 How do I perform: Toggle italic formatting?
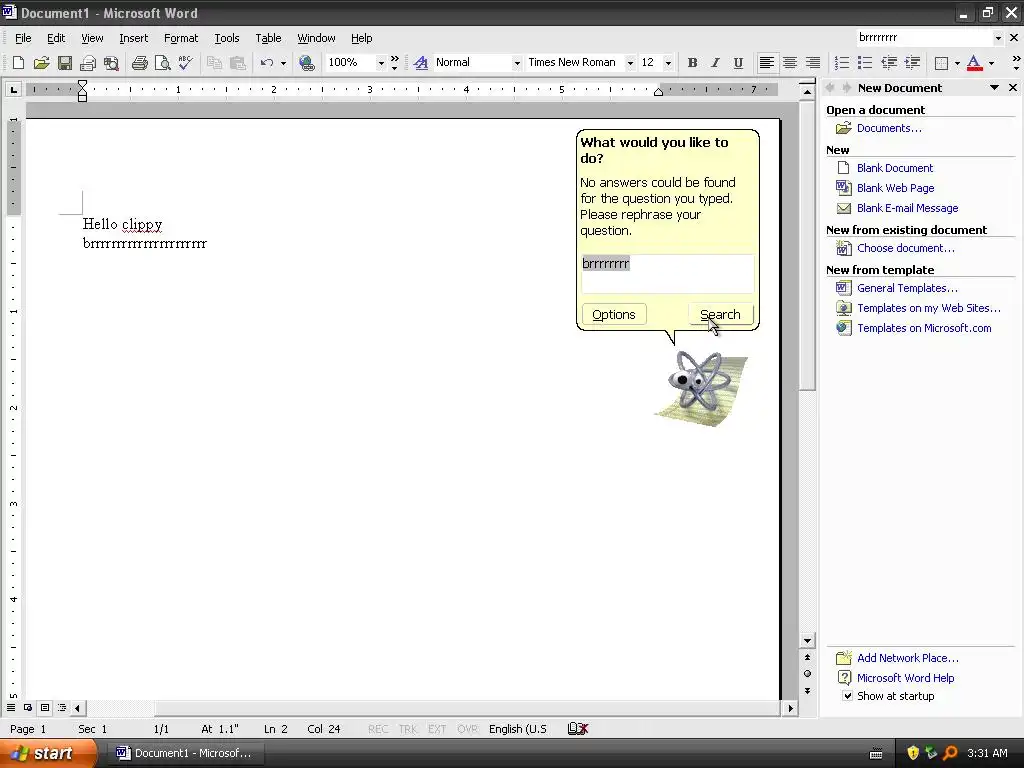point(715,63)
